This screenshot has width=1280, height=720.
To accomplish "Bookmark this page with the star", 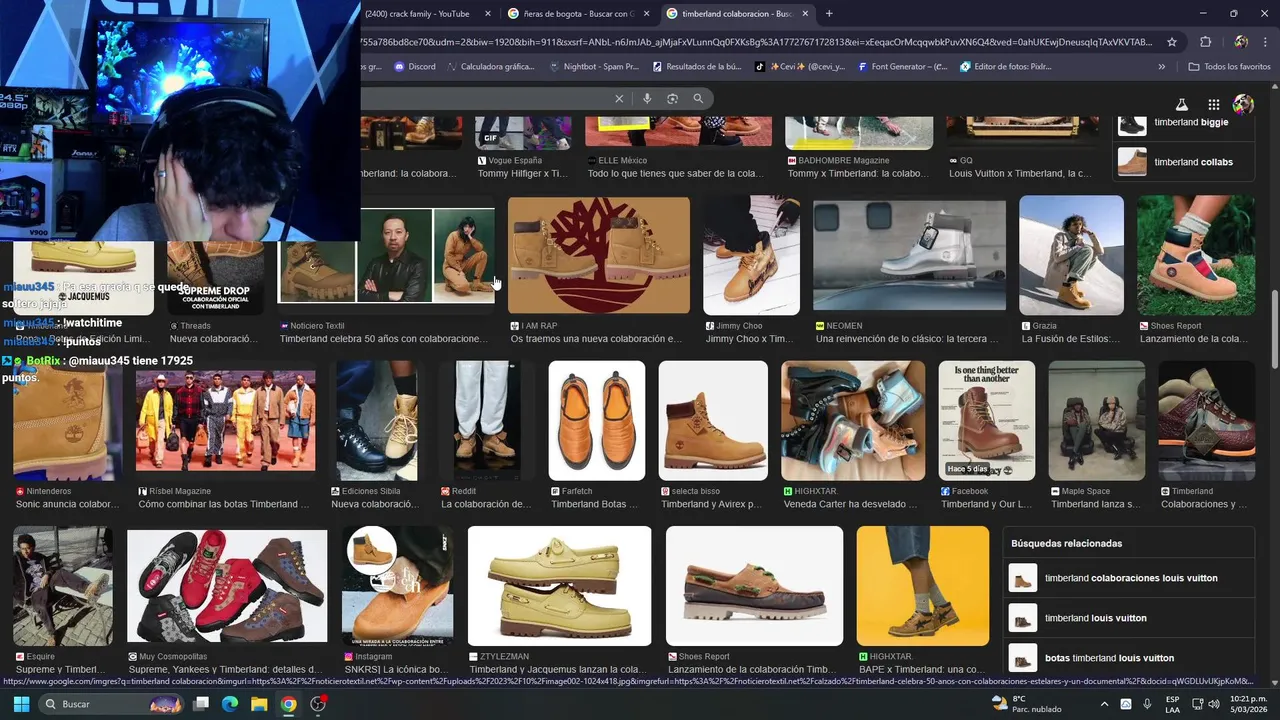I will (x=1172, y=42).
